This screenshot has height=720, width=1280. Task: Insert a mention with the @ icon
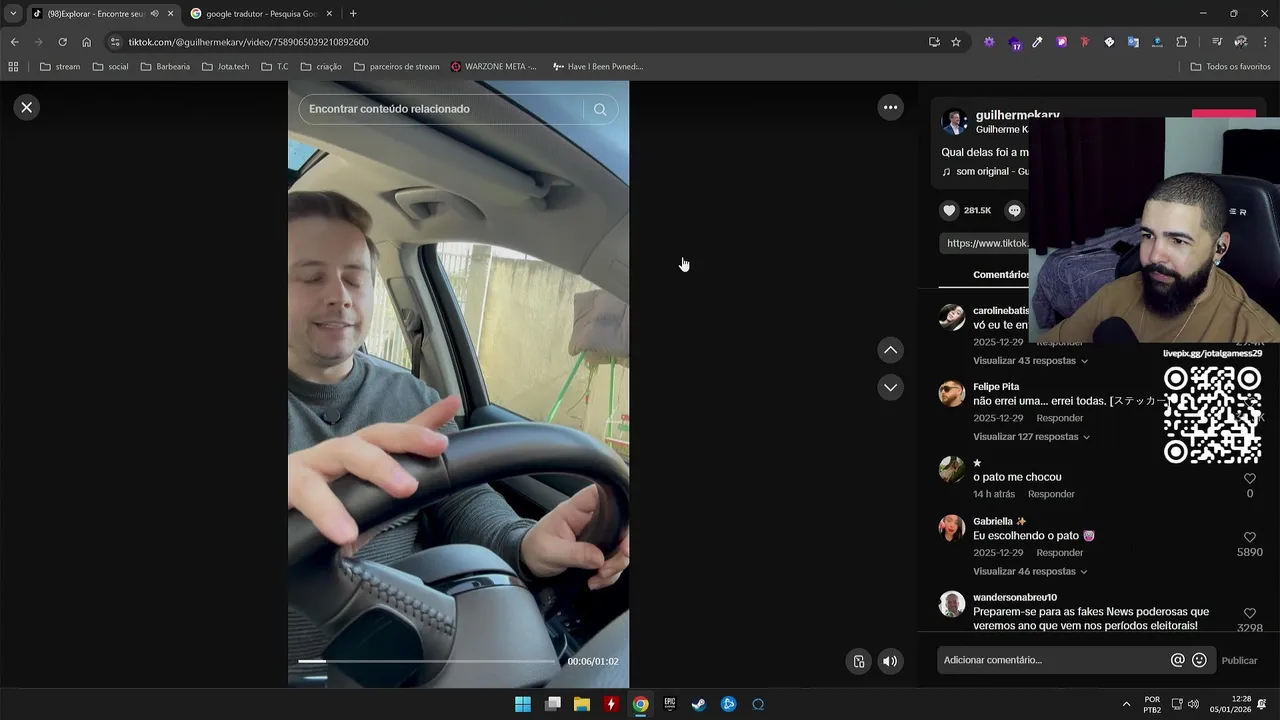click(1177, 660)
